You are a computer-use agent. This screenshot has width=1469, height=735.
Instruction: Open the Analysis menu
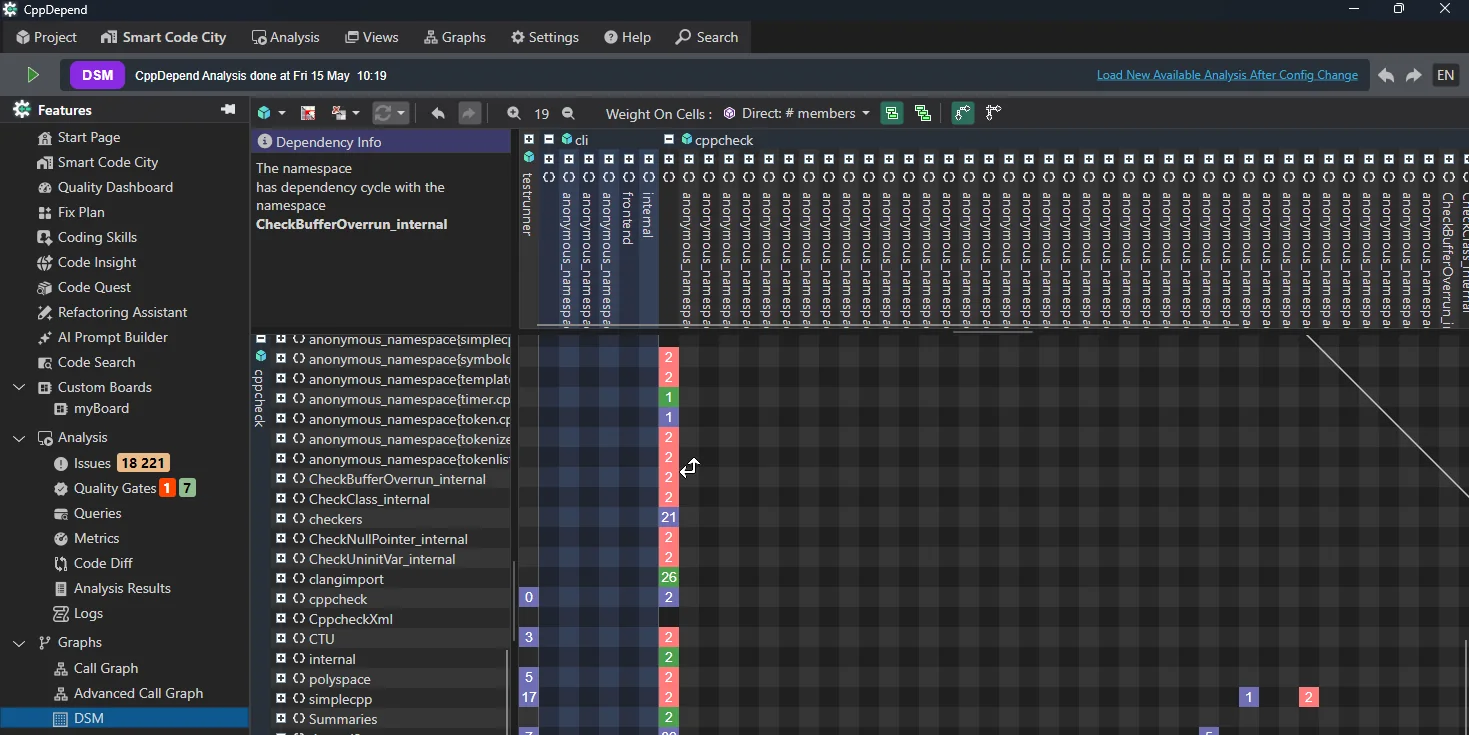286,37
